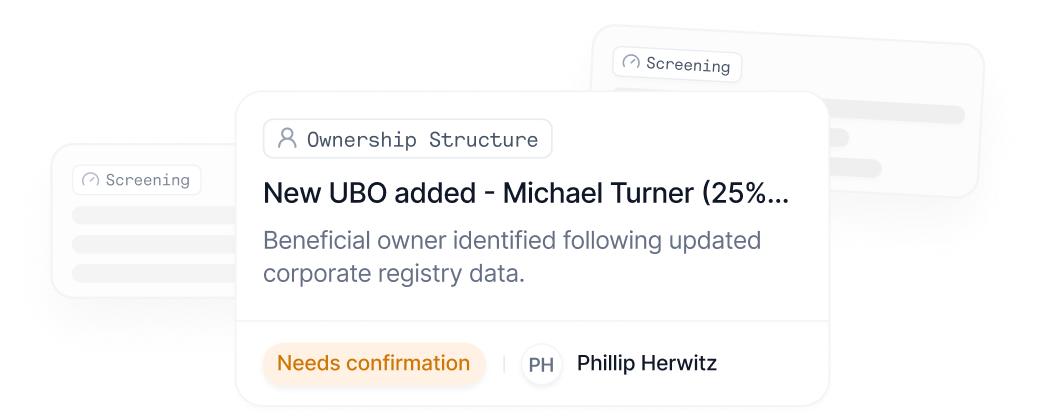This screenshot has height=418, width=1037.
Task: Click gauge icon on left Screening card
Action: (90, 180)
